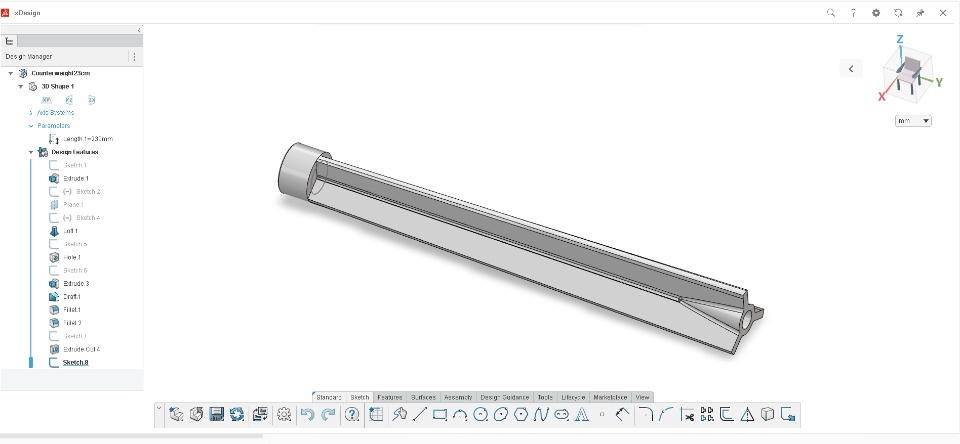Click the sketch Fillet corner tool
Viewport: 960px width, 444px height.
coord(645,415)
